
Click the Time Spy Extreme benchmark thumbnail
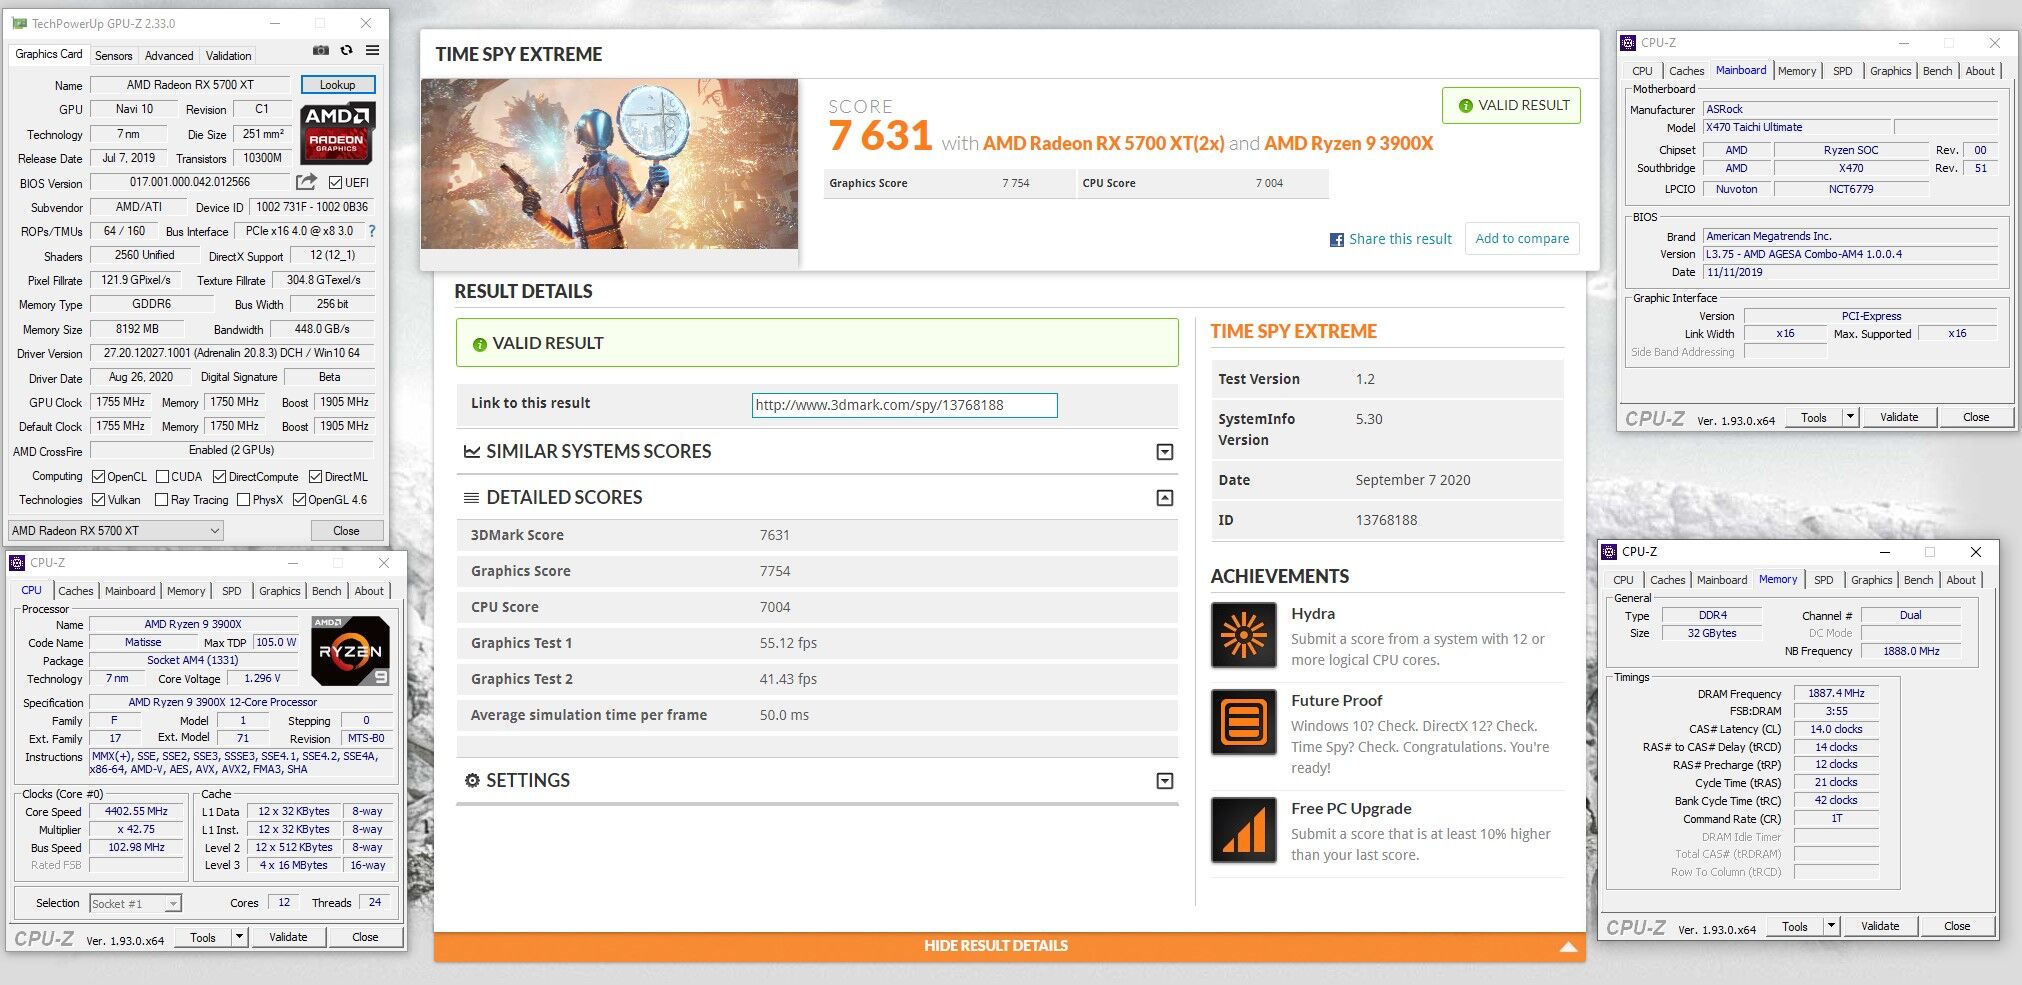[609, 164]
